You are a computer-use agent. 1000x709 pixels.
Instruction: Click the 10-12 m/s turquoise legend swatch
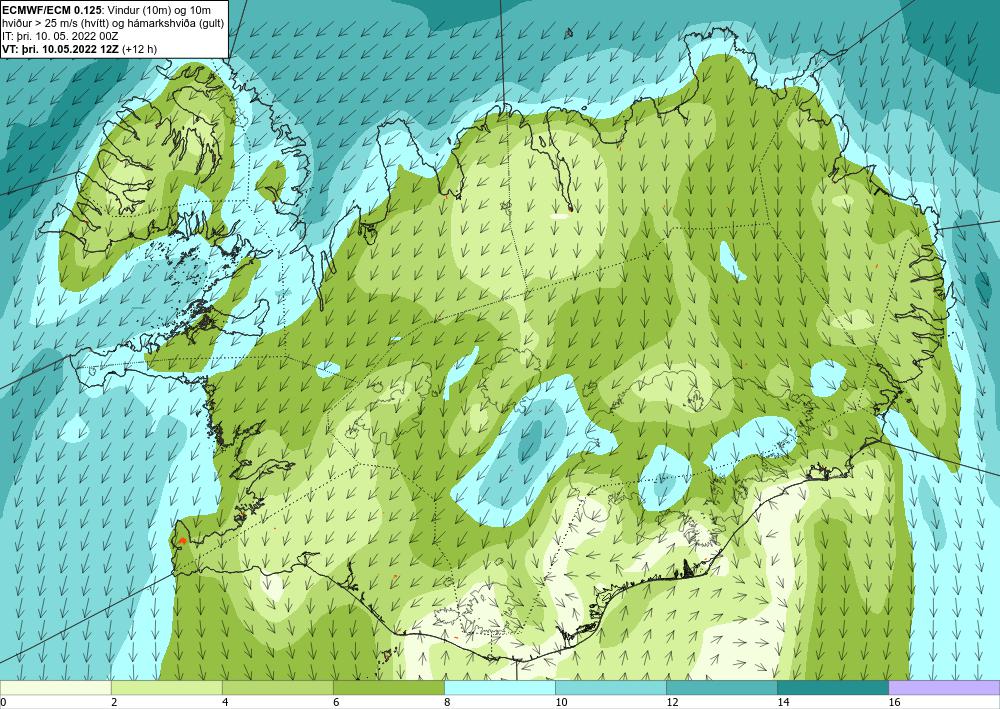pyautogui.click(x=611, y=688)
